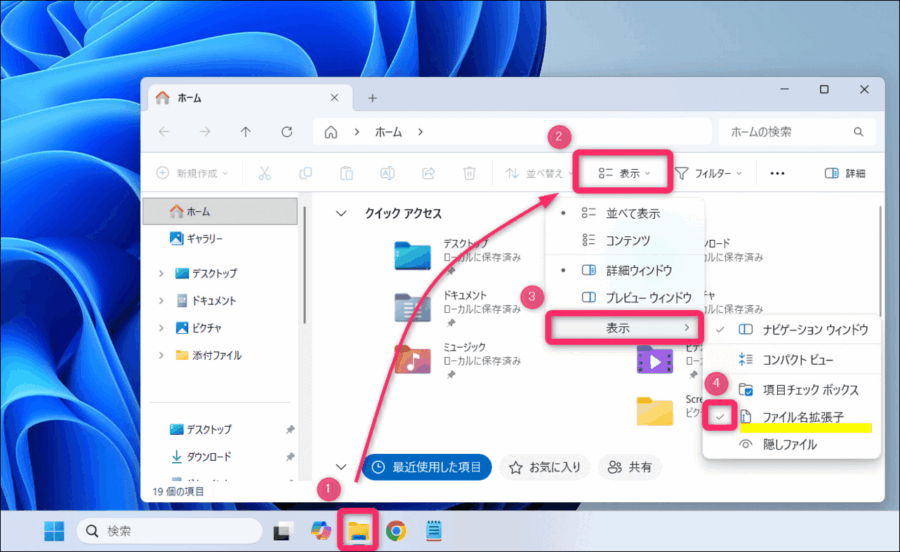Screen dimensions: 900x552
Task: Open the ドキュメント folder icon in クイック アクセス
Action: point(412,307)
